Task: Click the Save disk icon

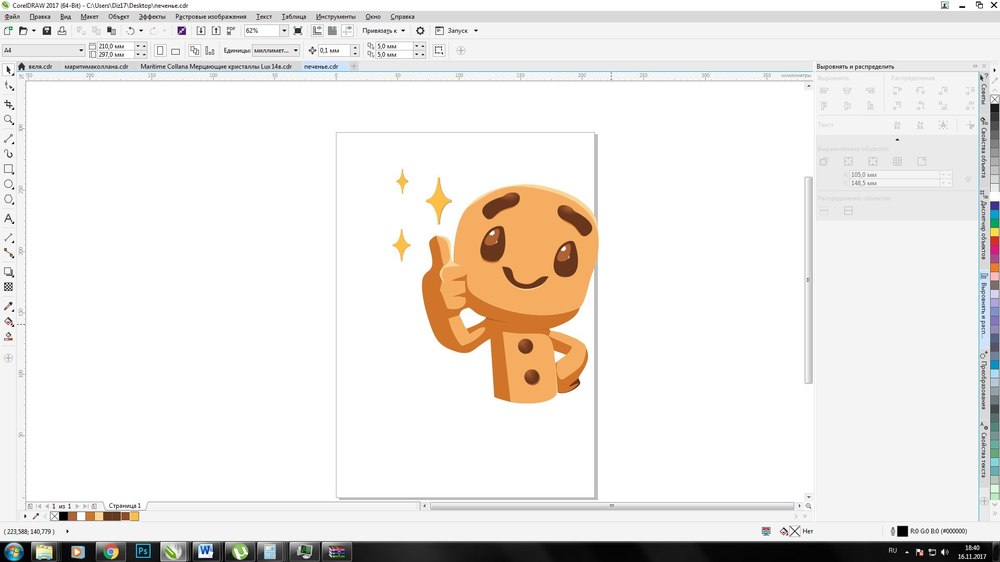Action: click(x=47, y=31)
